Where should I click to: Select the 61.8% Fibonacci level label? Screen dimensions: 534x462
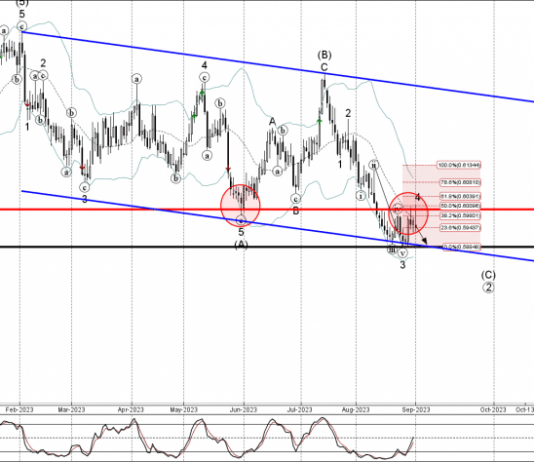tap(460, 196)
